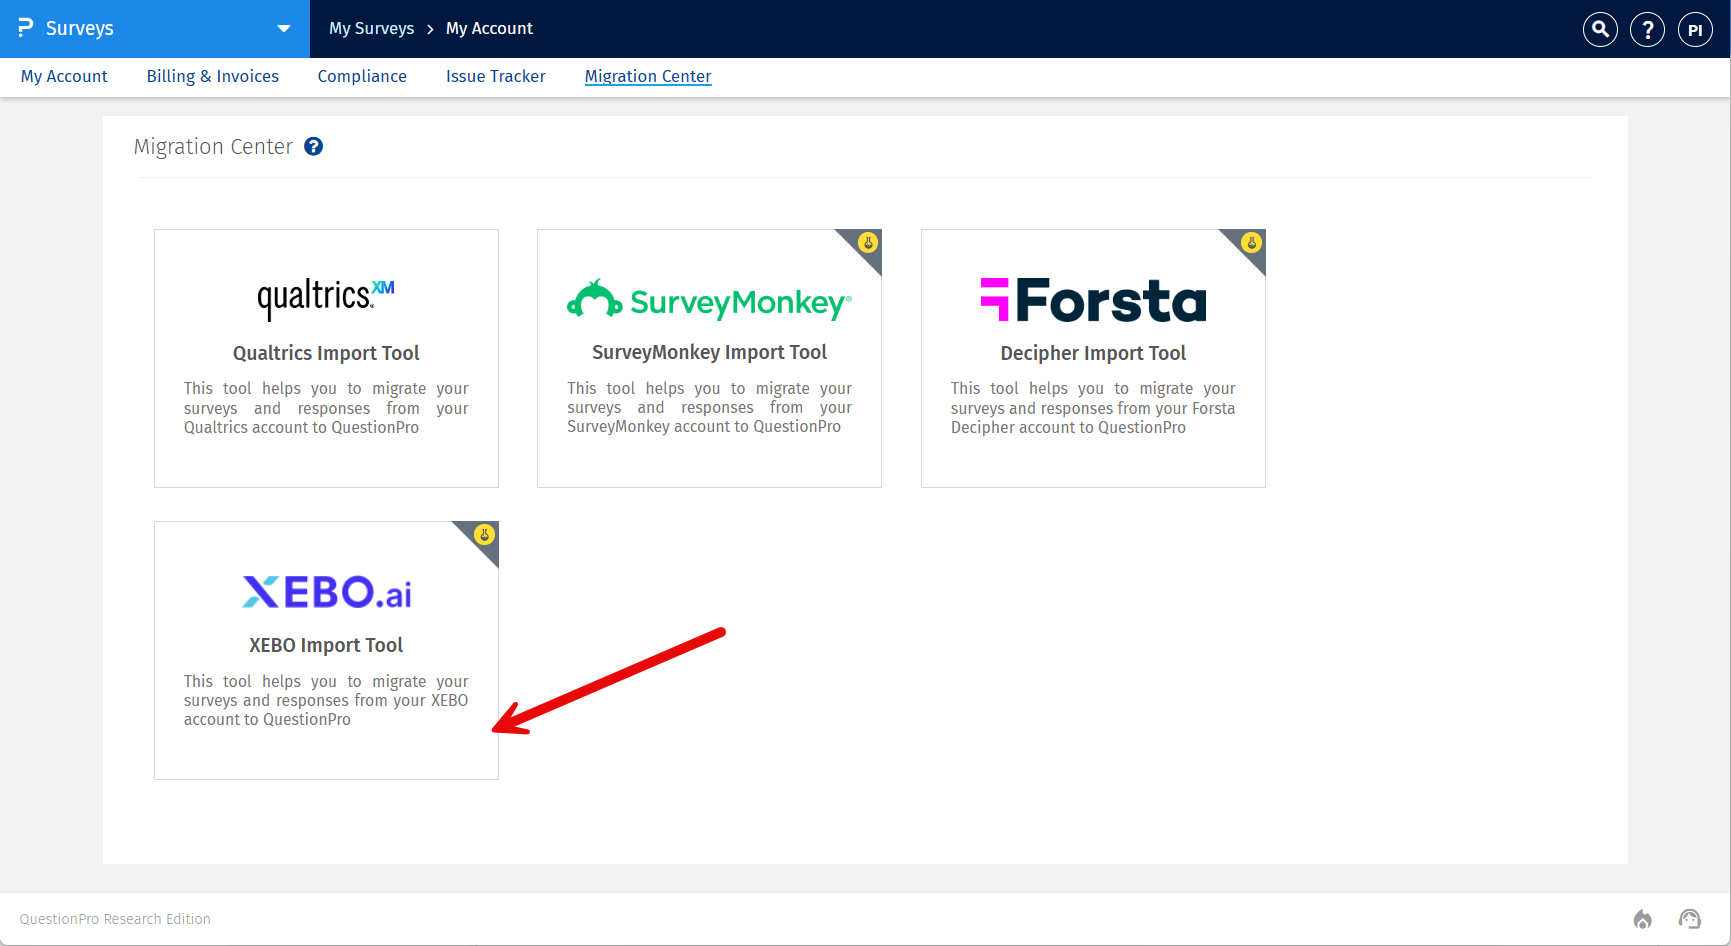The height and width of the screenshot is (946, 1731).
Task: Click the help question mark icon in header
Action: tap(1647, 29)
